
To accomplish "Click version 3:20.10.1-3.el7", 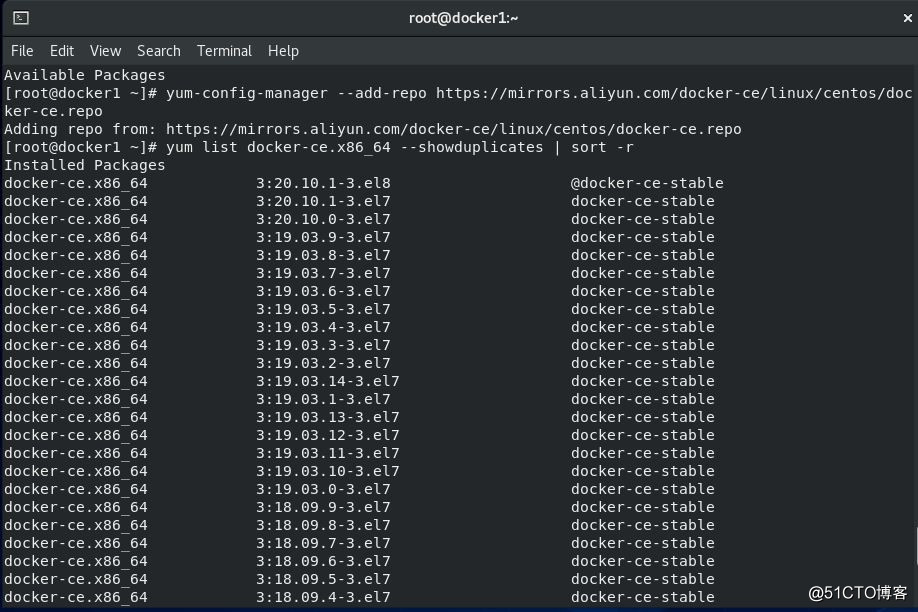I will click(323, 201).
